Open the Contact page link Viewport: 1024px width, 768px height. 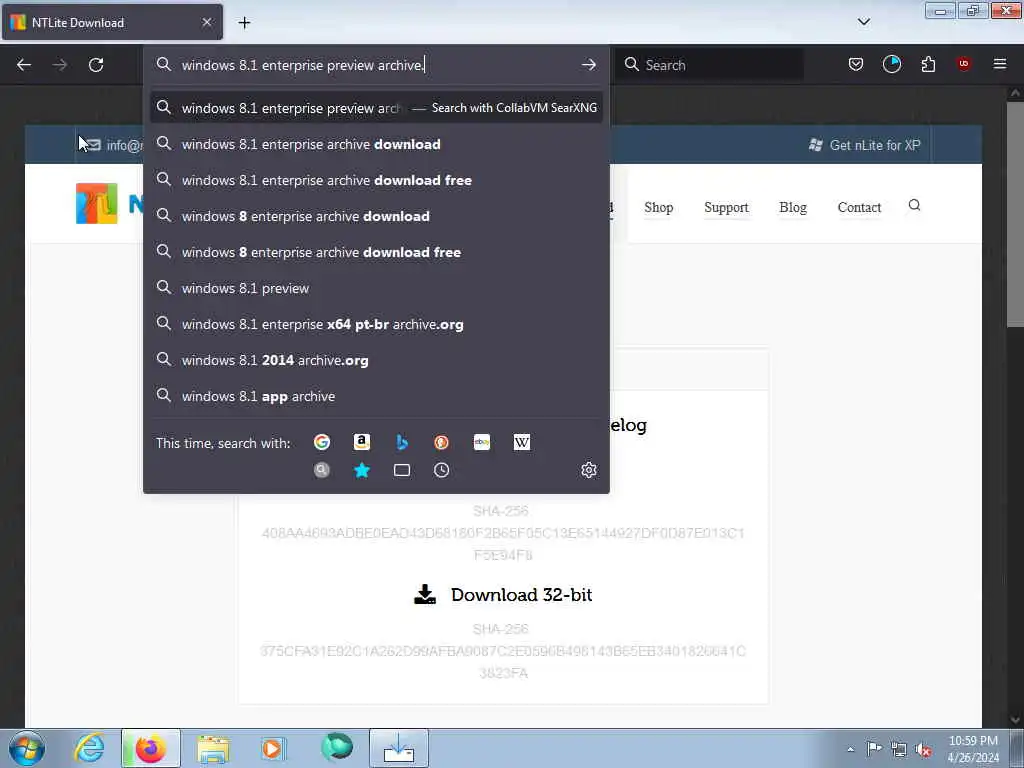859,207
